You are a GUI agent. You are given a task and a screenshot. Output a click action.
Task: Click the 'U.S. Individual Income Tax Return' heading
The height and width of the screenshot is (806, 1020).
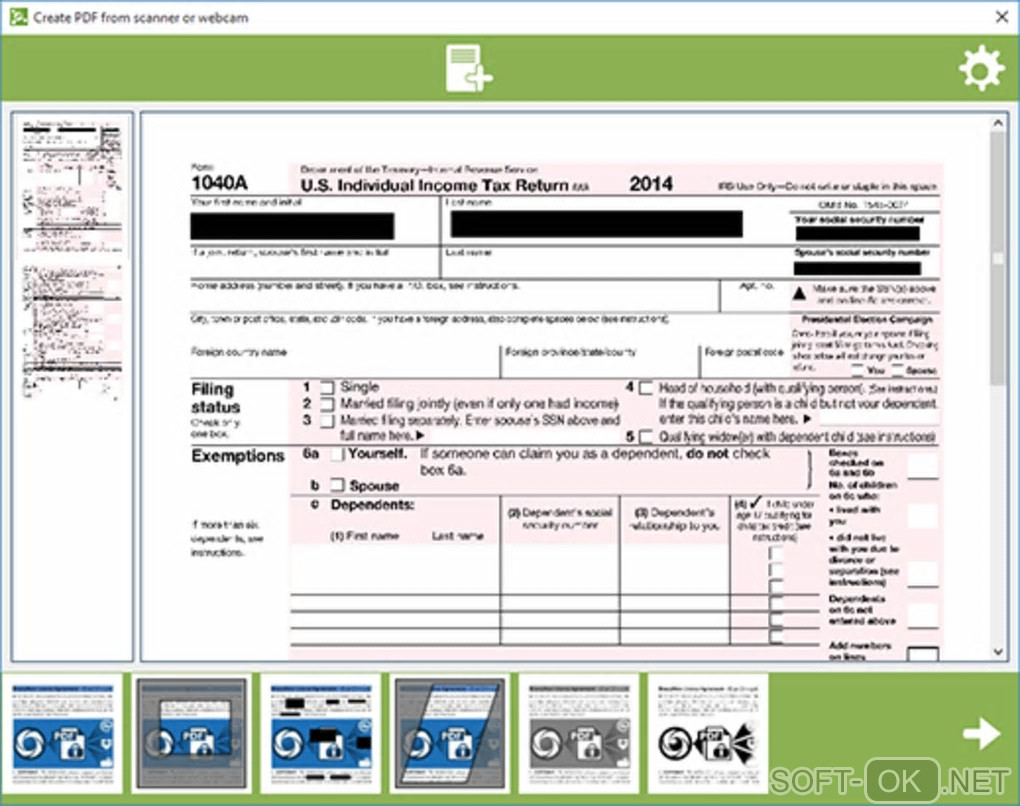coord(435,185)
